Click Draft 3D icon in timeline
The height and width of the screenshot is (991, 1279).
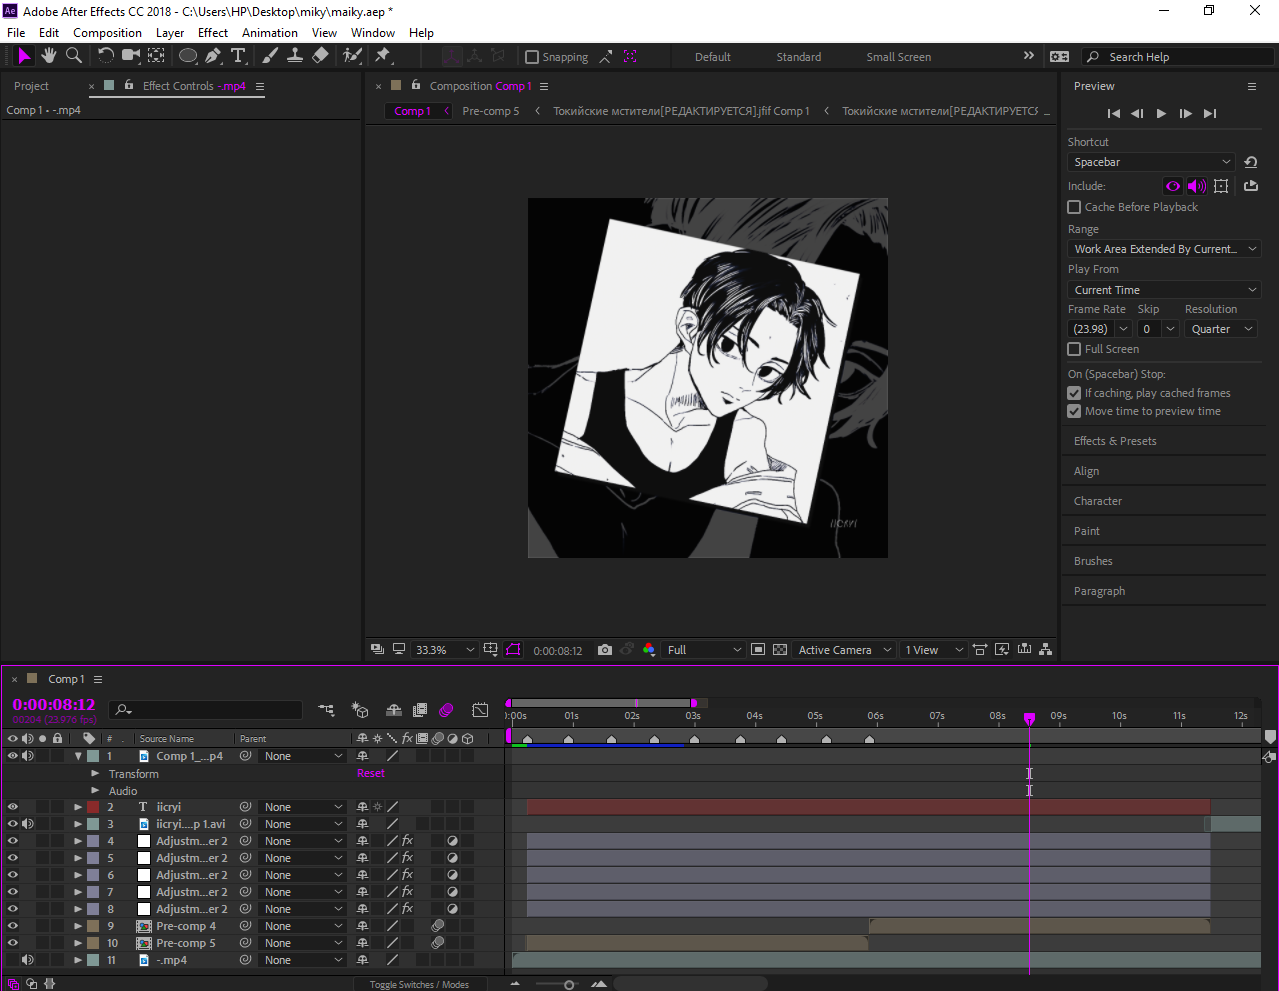pos(360,710)
